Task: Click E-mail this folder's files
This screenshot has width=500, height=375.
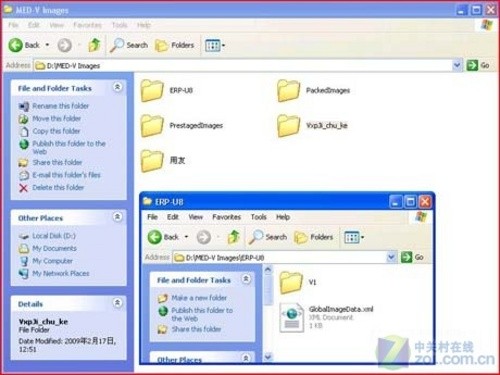Action: tap(60, 175)
